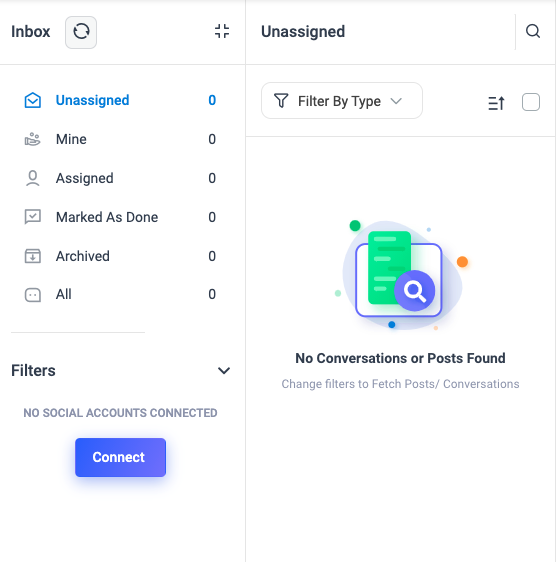This screenshot has height=562, width=556.
Task: Click the sort order icon
Action: pos(496,103)
